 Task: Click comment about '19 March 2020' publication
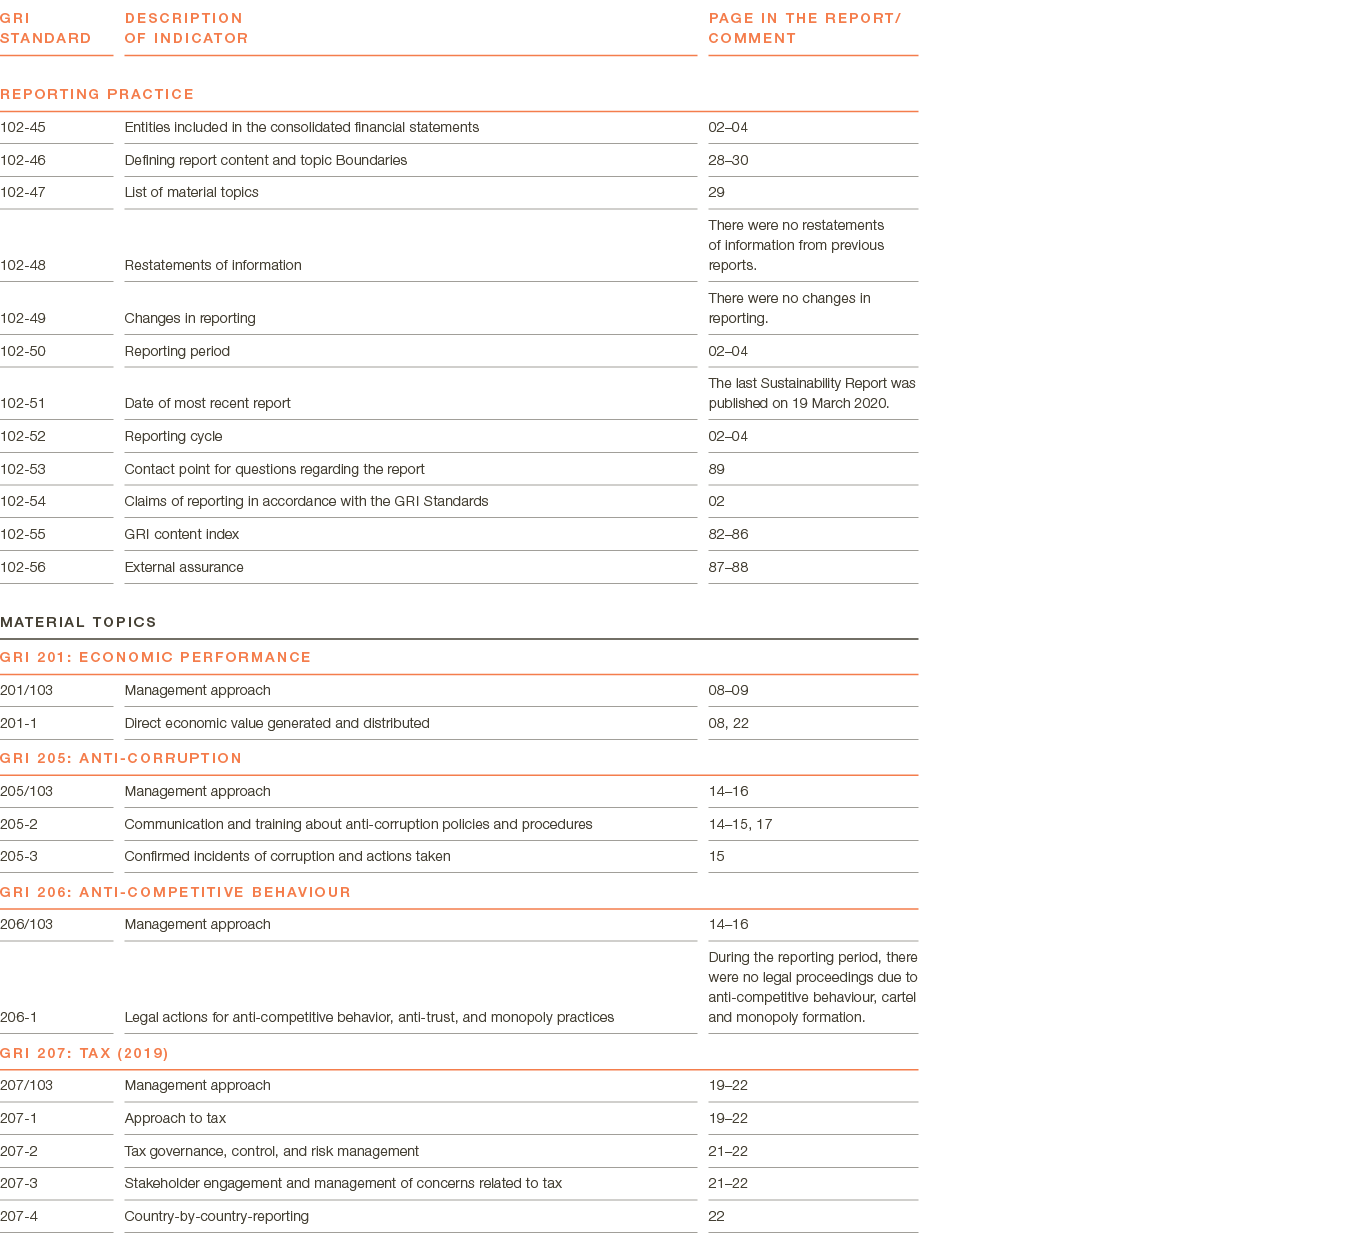point(812,393)
